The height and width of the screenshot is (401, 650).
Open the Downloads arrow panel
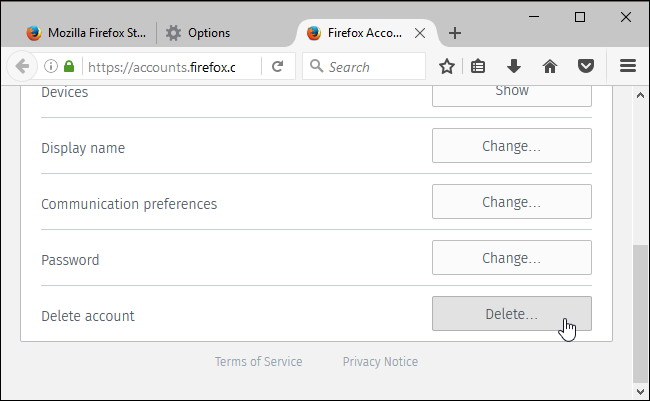coord(514,67)
